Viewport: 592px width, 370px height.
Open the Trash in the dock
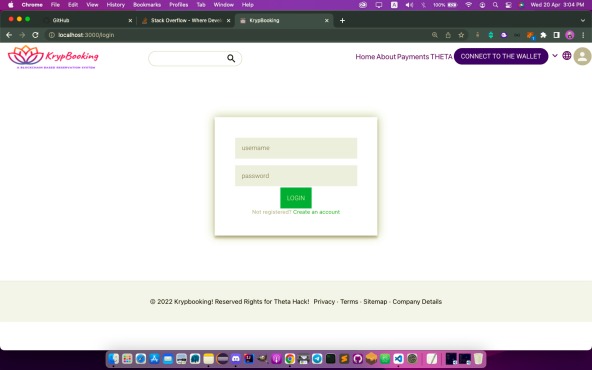coord(478,358)
